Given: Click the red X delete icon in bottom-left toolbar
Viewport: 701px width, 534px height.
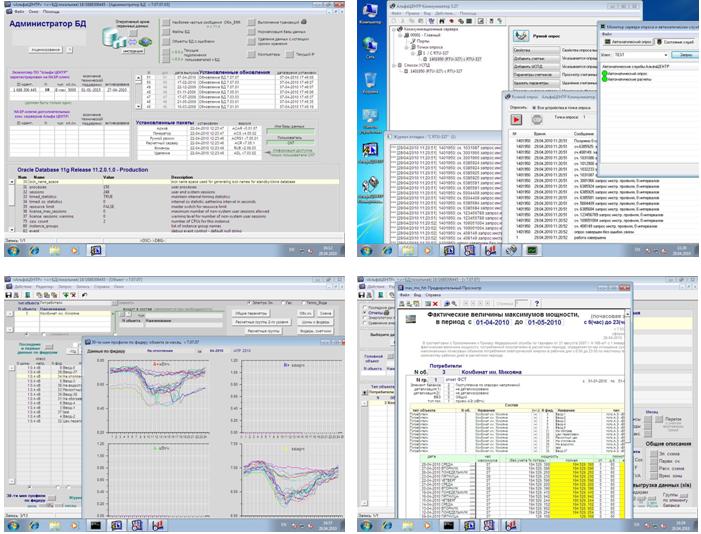Looking at the screenshot, I should click(x=73, y=295).
